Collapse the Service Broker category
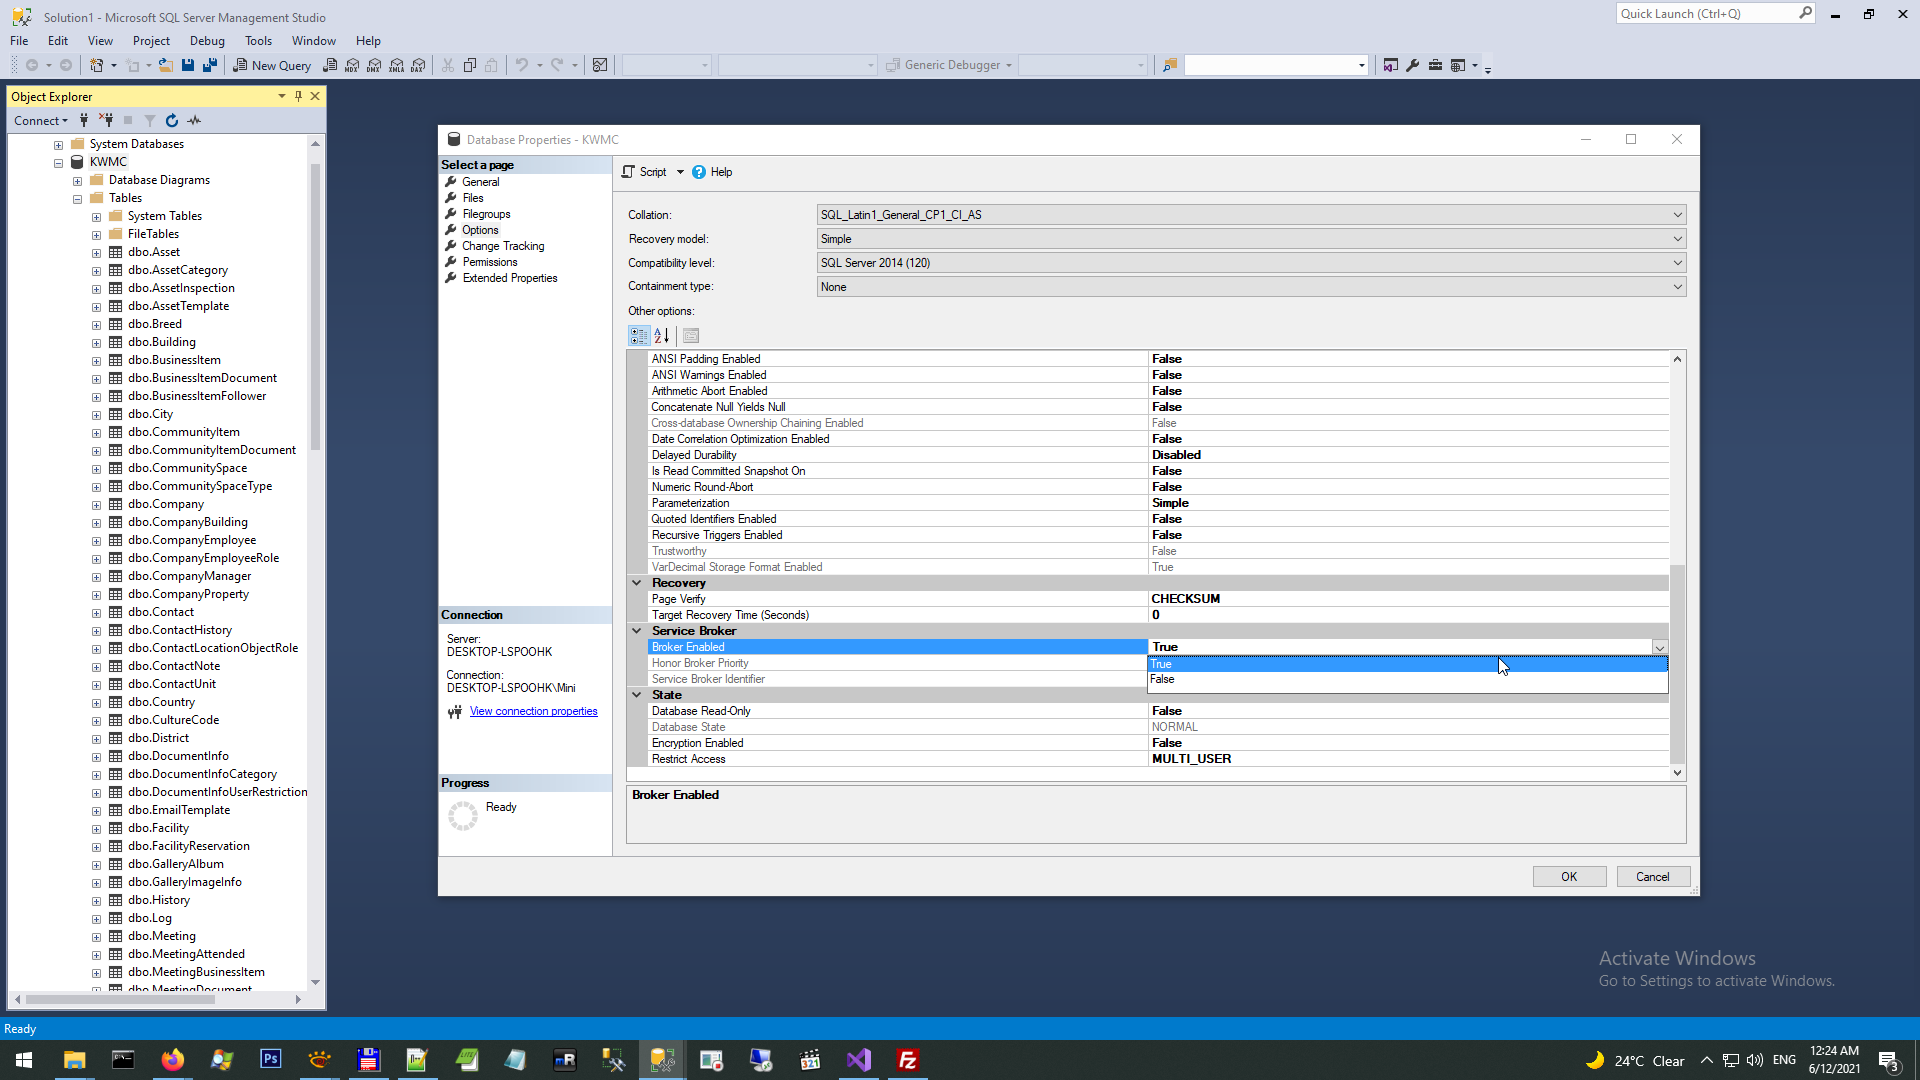The image size is (1920, 1080). 637,631
